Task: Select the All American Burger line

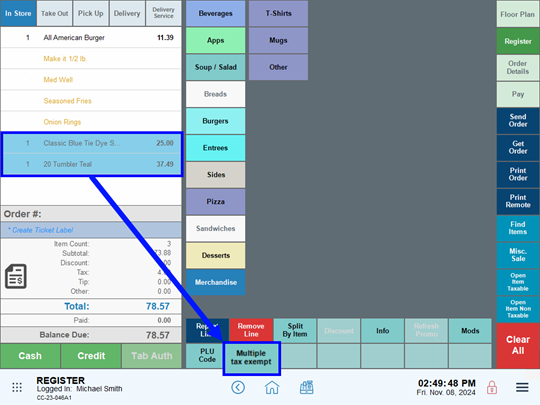Action: 91,38
